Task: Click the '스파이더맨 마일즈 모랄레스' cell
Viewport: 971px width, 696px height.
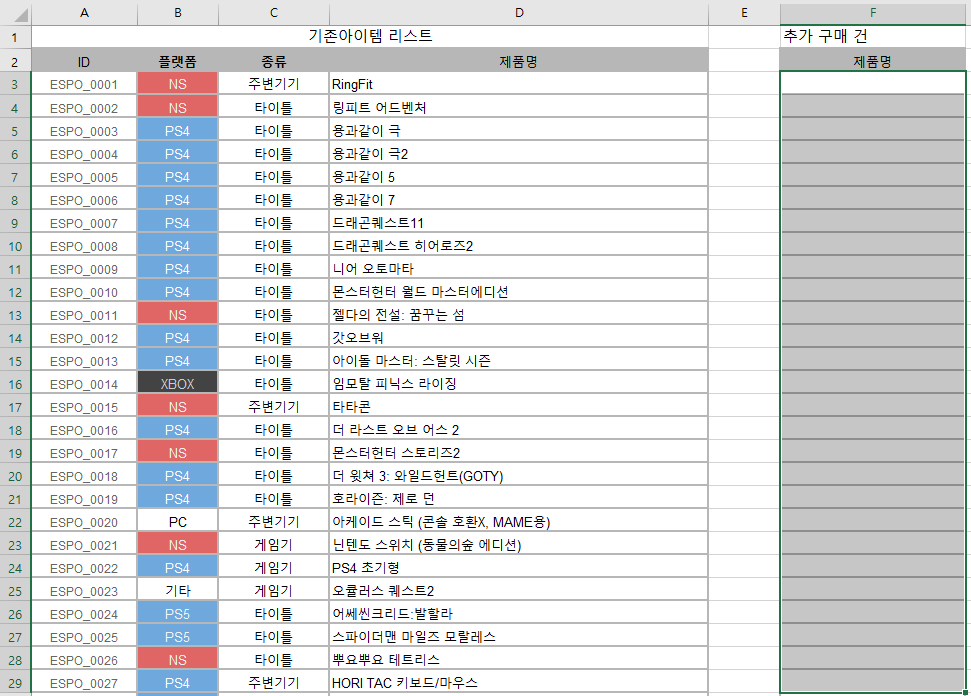Action: [519, 637]
